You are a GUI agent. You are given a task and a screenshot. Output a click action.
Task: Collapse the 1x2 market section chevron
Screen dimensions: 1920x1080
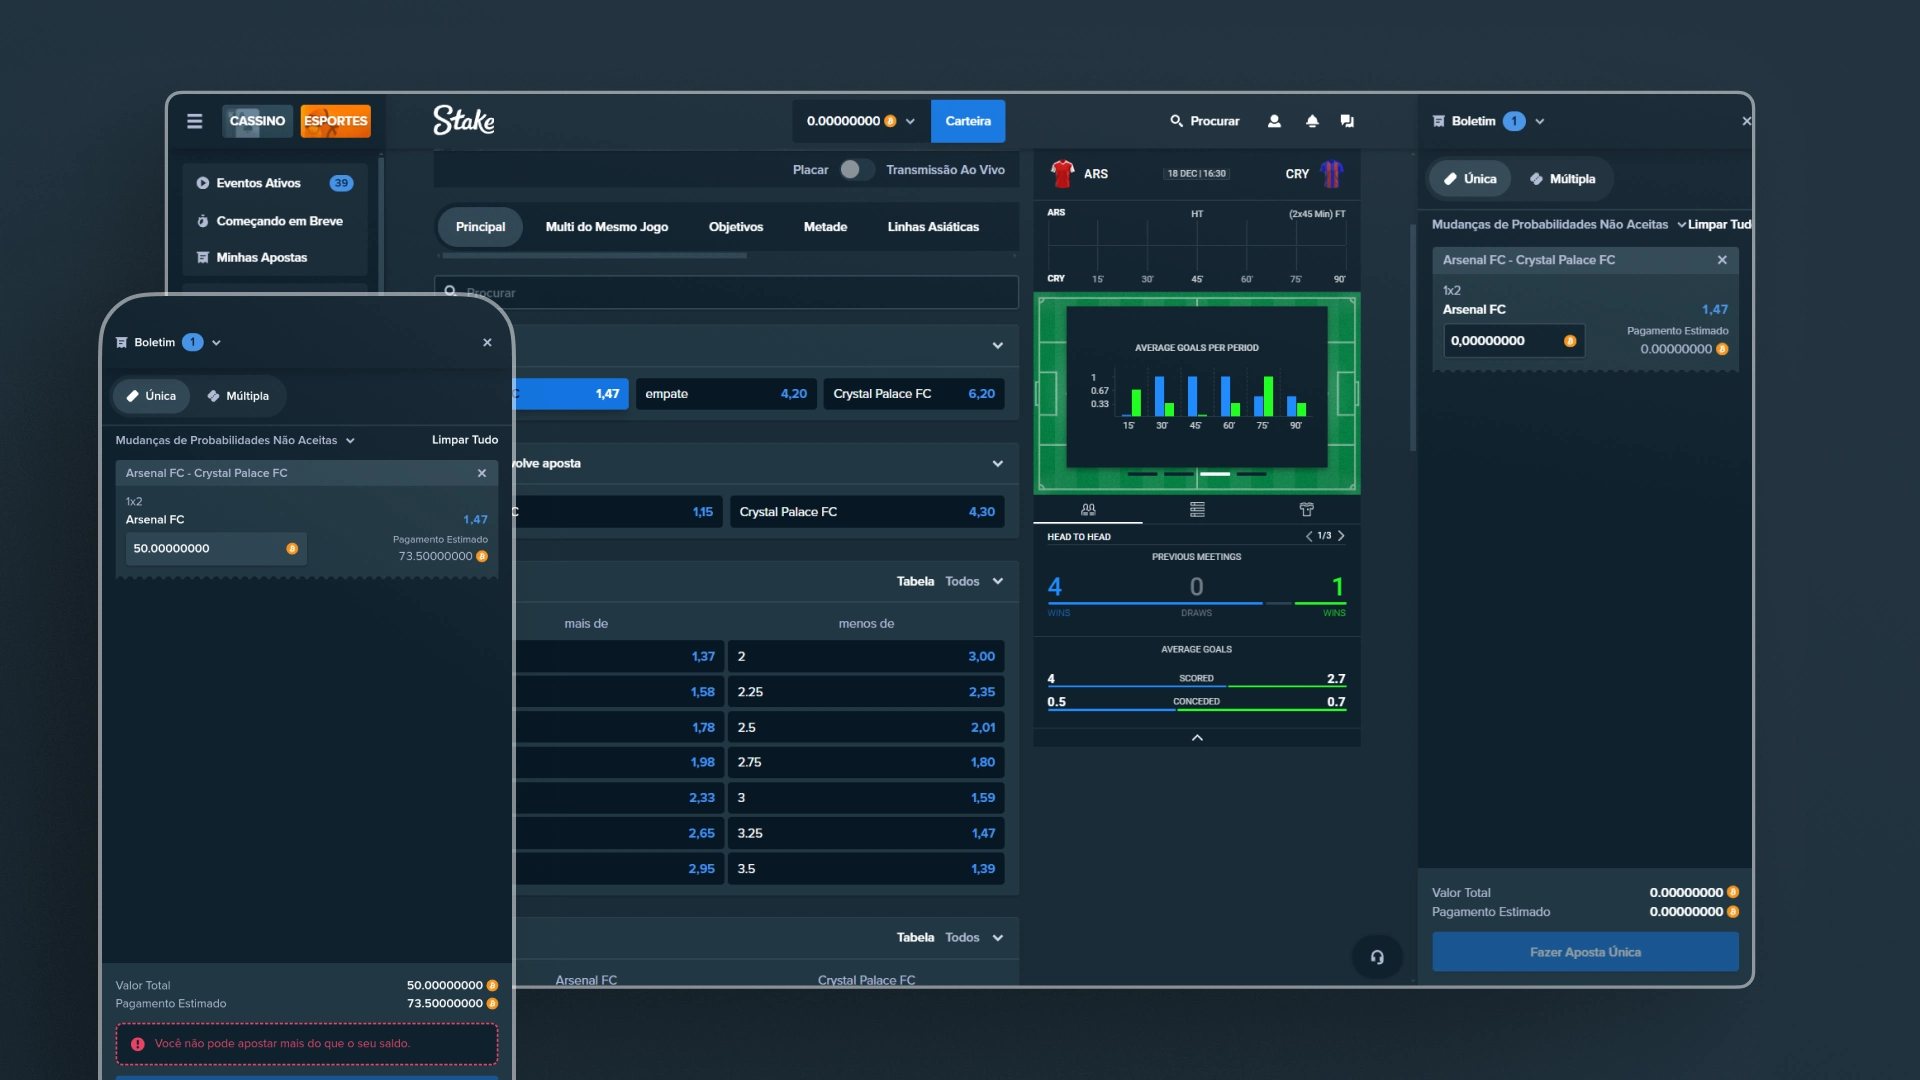pos(997,345)
